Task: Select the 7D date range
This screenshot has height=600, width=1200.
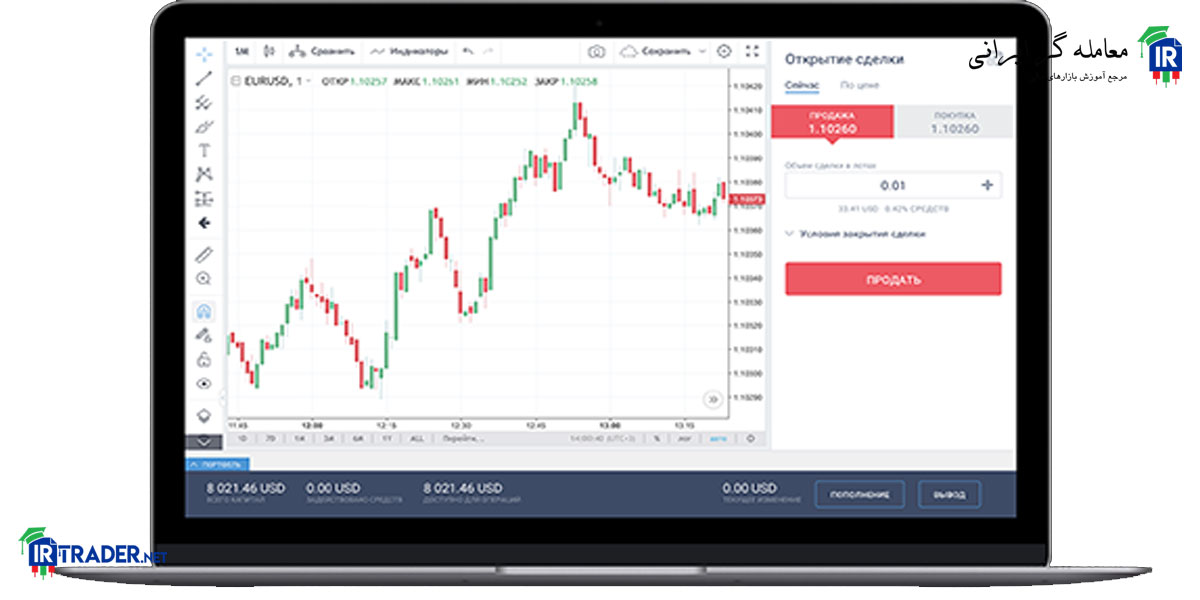Action: pyautogui.click(x=270, y=438)
